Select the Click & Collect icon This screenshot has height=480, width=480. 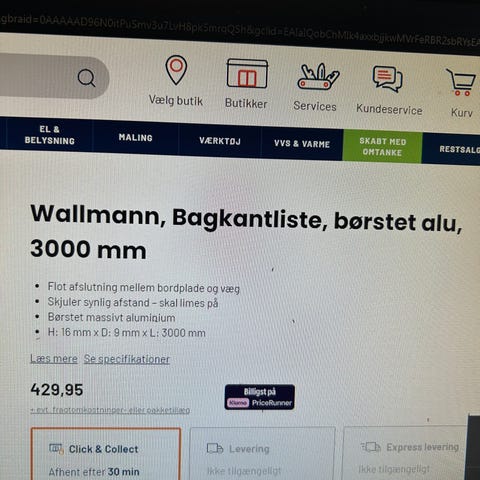coord(56,449)
